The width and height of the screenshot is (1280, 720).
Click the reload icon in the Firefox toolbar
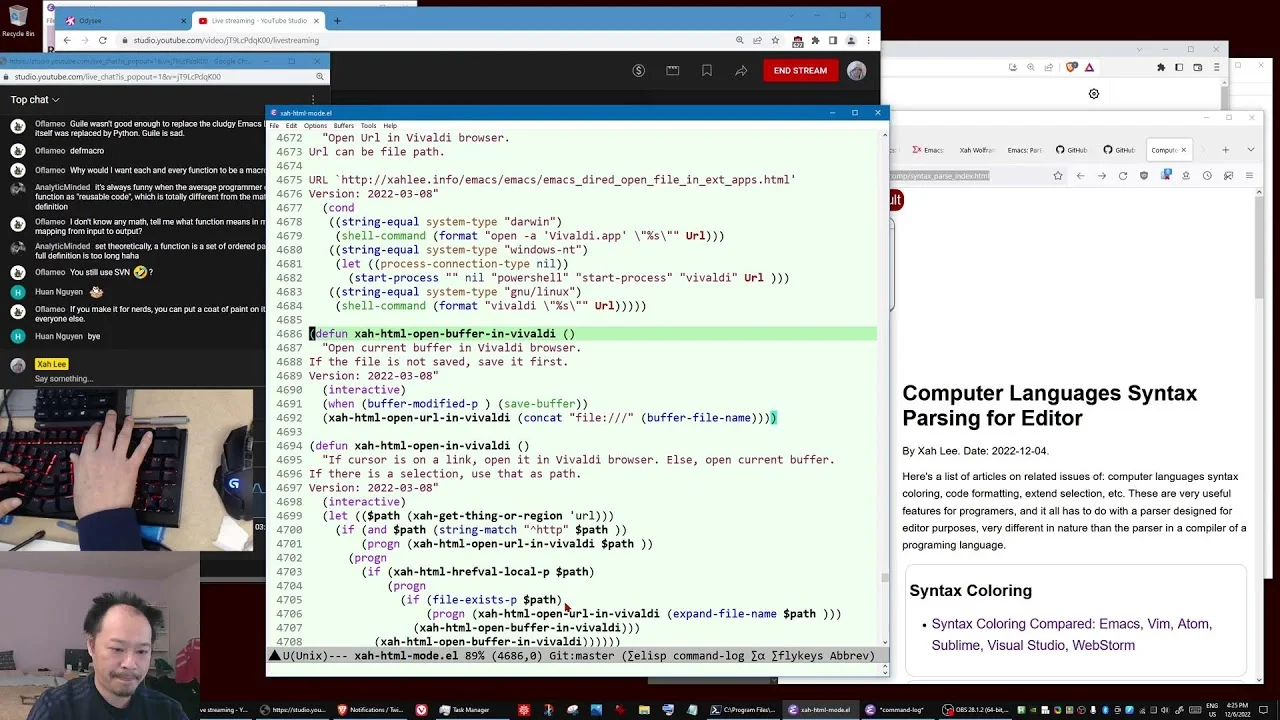1122,176
